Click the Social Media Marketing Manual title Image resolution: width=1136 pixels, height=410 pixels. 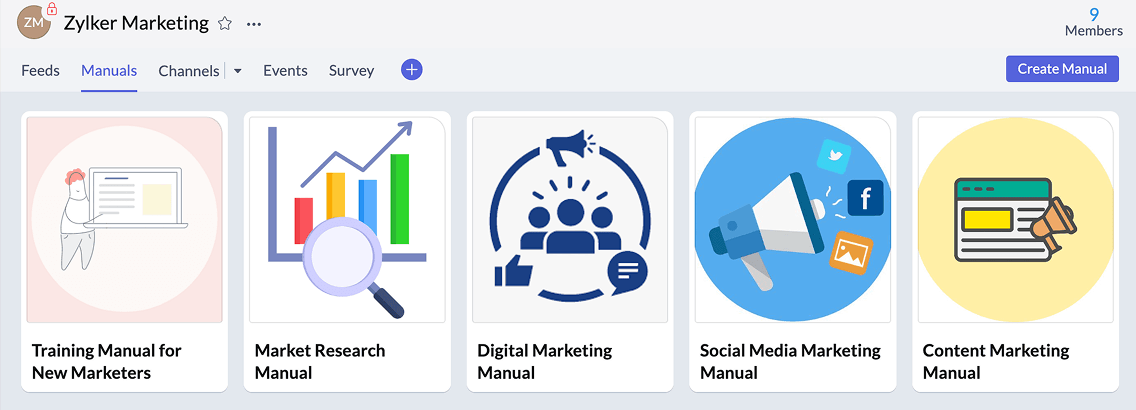click(790, 361)
